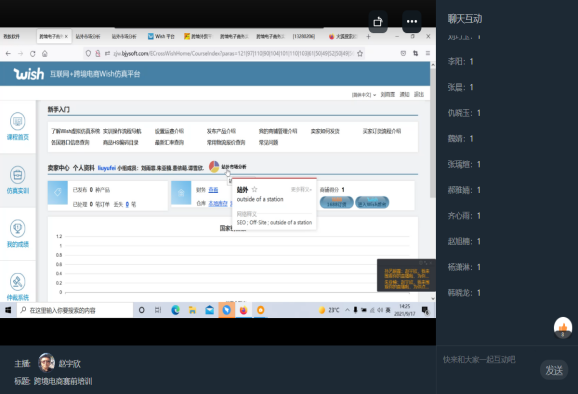Tap the thumbs-up like icon
Screen dimensions: 578x394
563,327
